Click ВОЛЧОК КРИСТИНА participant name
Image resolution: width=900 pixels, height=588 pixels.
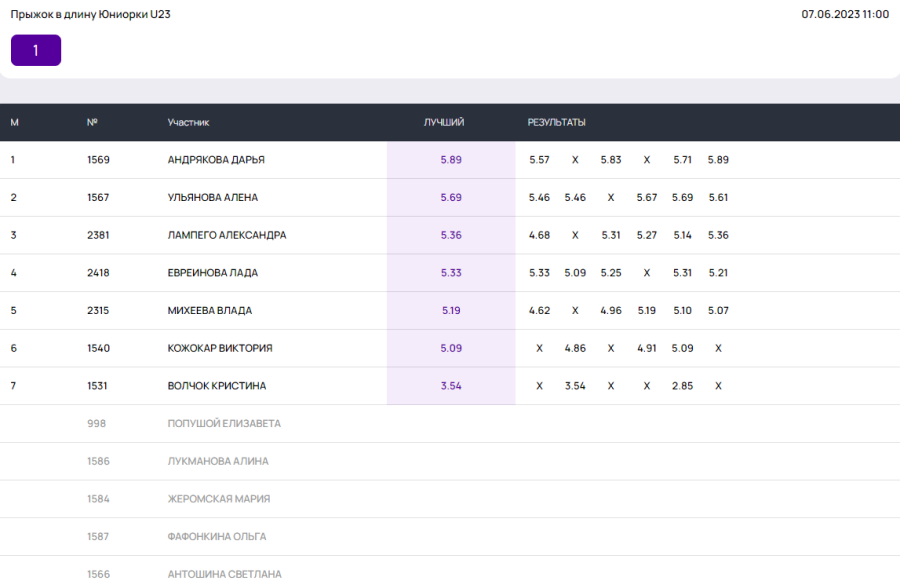pos(217,386)
